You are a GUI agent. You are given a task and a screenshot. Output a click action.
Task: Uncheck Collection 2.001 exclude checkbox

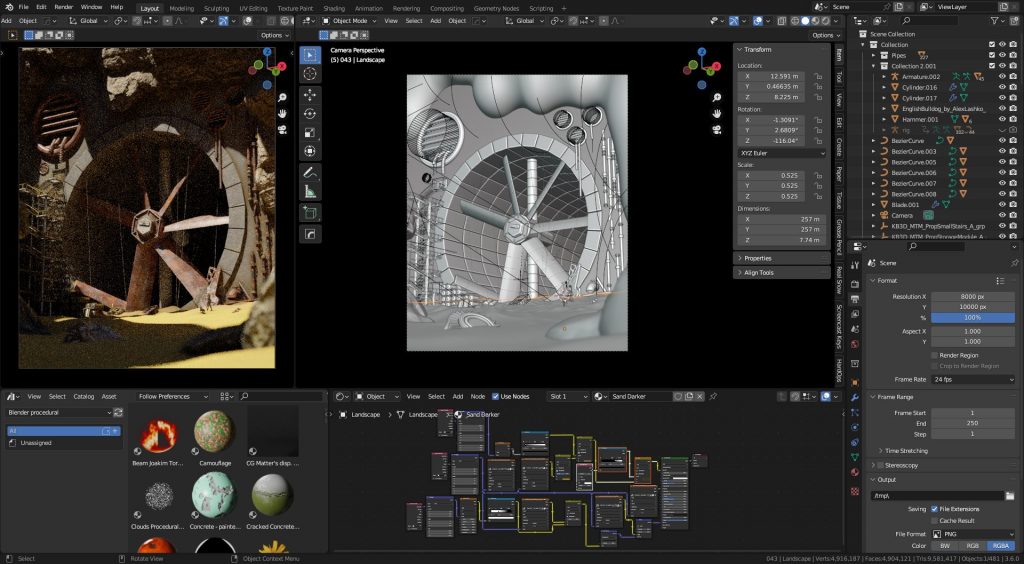coord(991,66)
